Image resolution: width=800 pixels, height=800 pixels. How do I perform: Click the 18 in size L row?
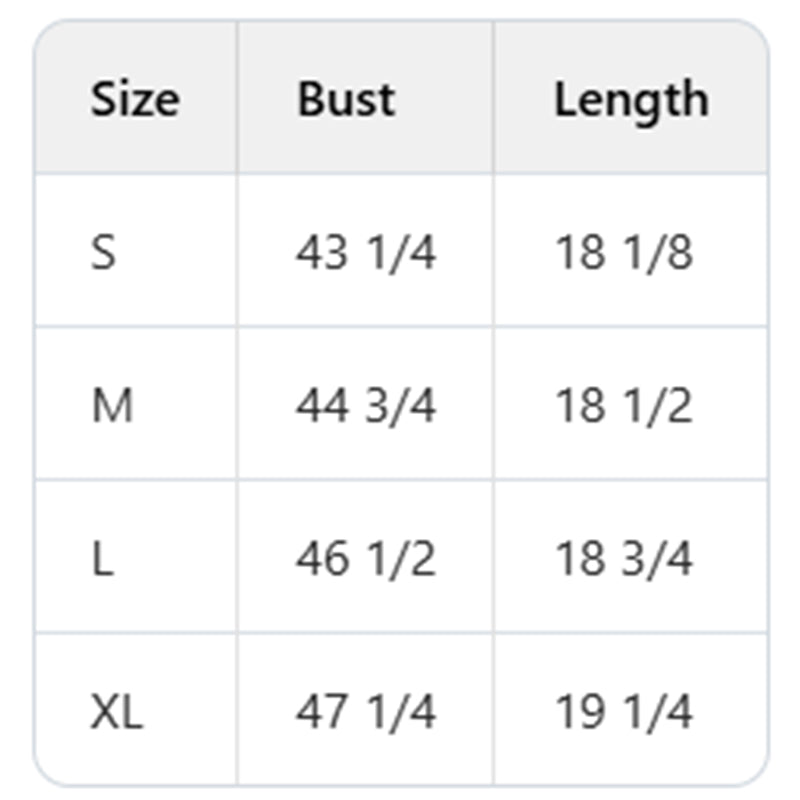pyautogui.click(x=580, y=560)
